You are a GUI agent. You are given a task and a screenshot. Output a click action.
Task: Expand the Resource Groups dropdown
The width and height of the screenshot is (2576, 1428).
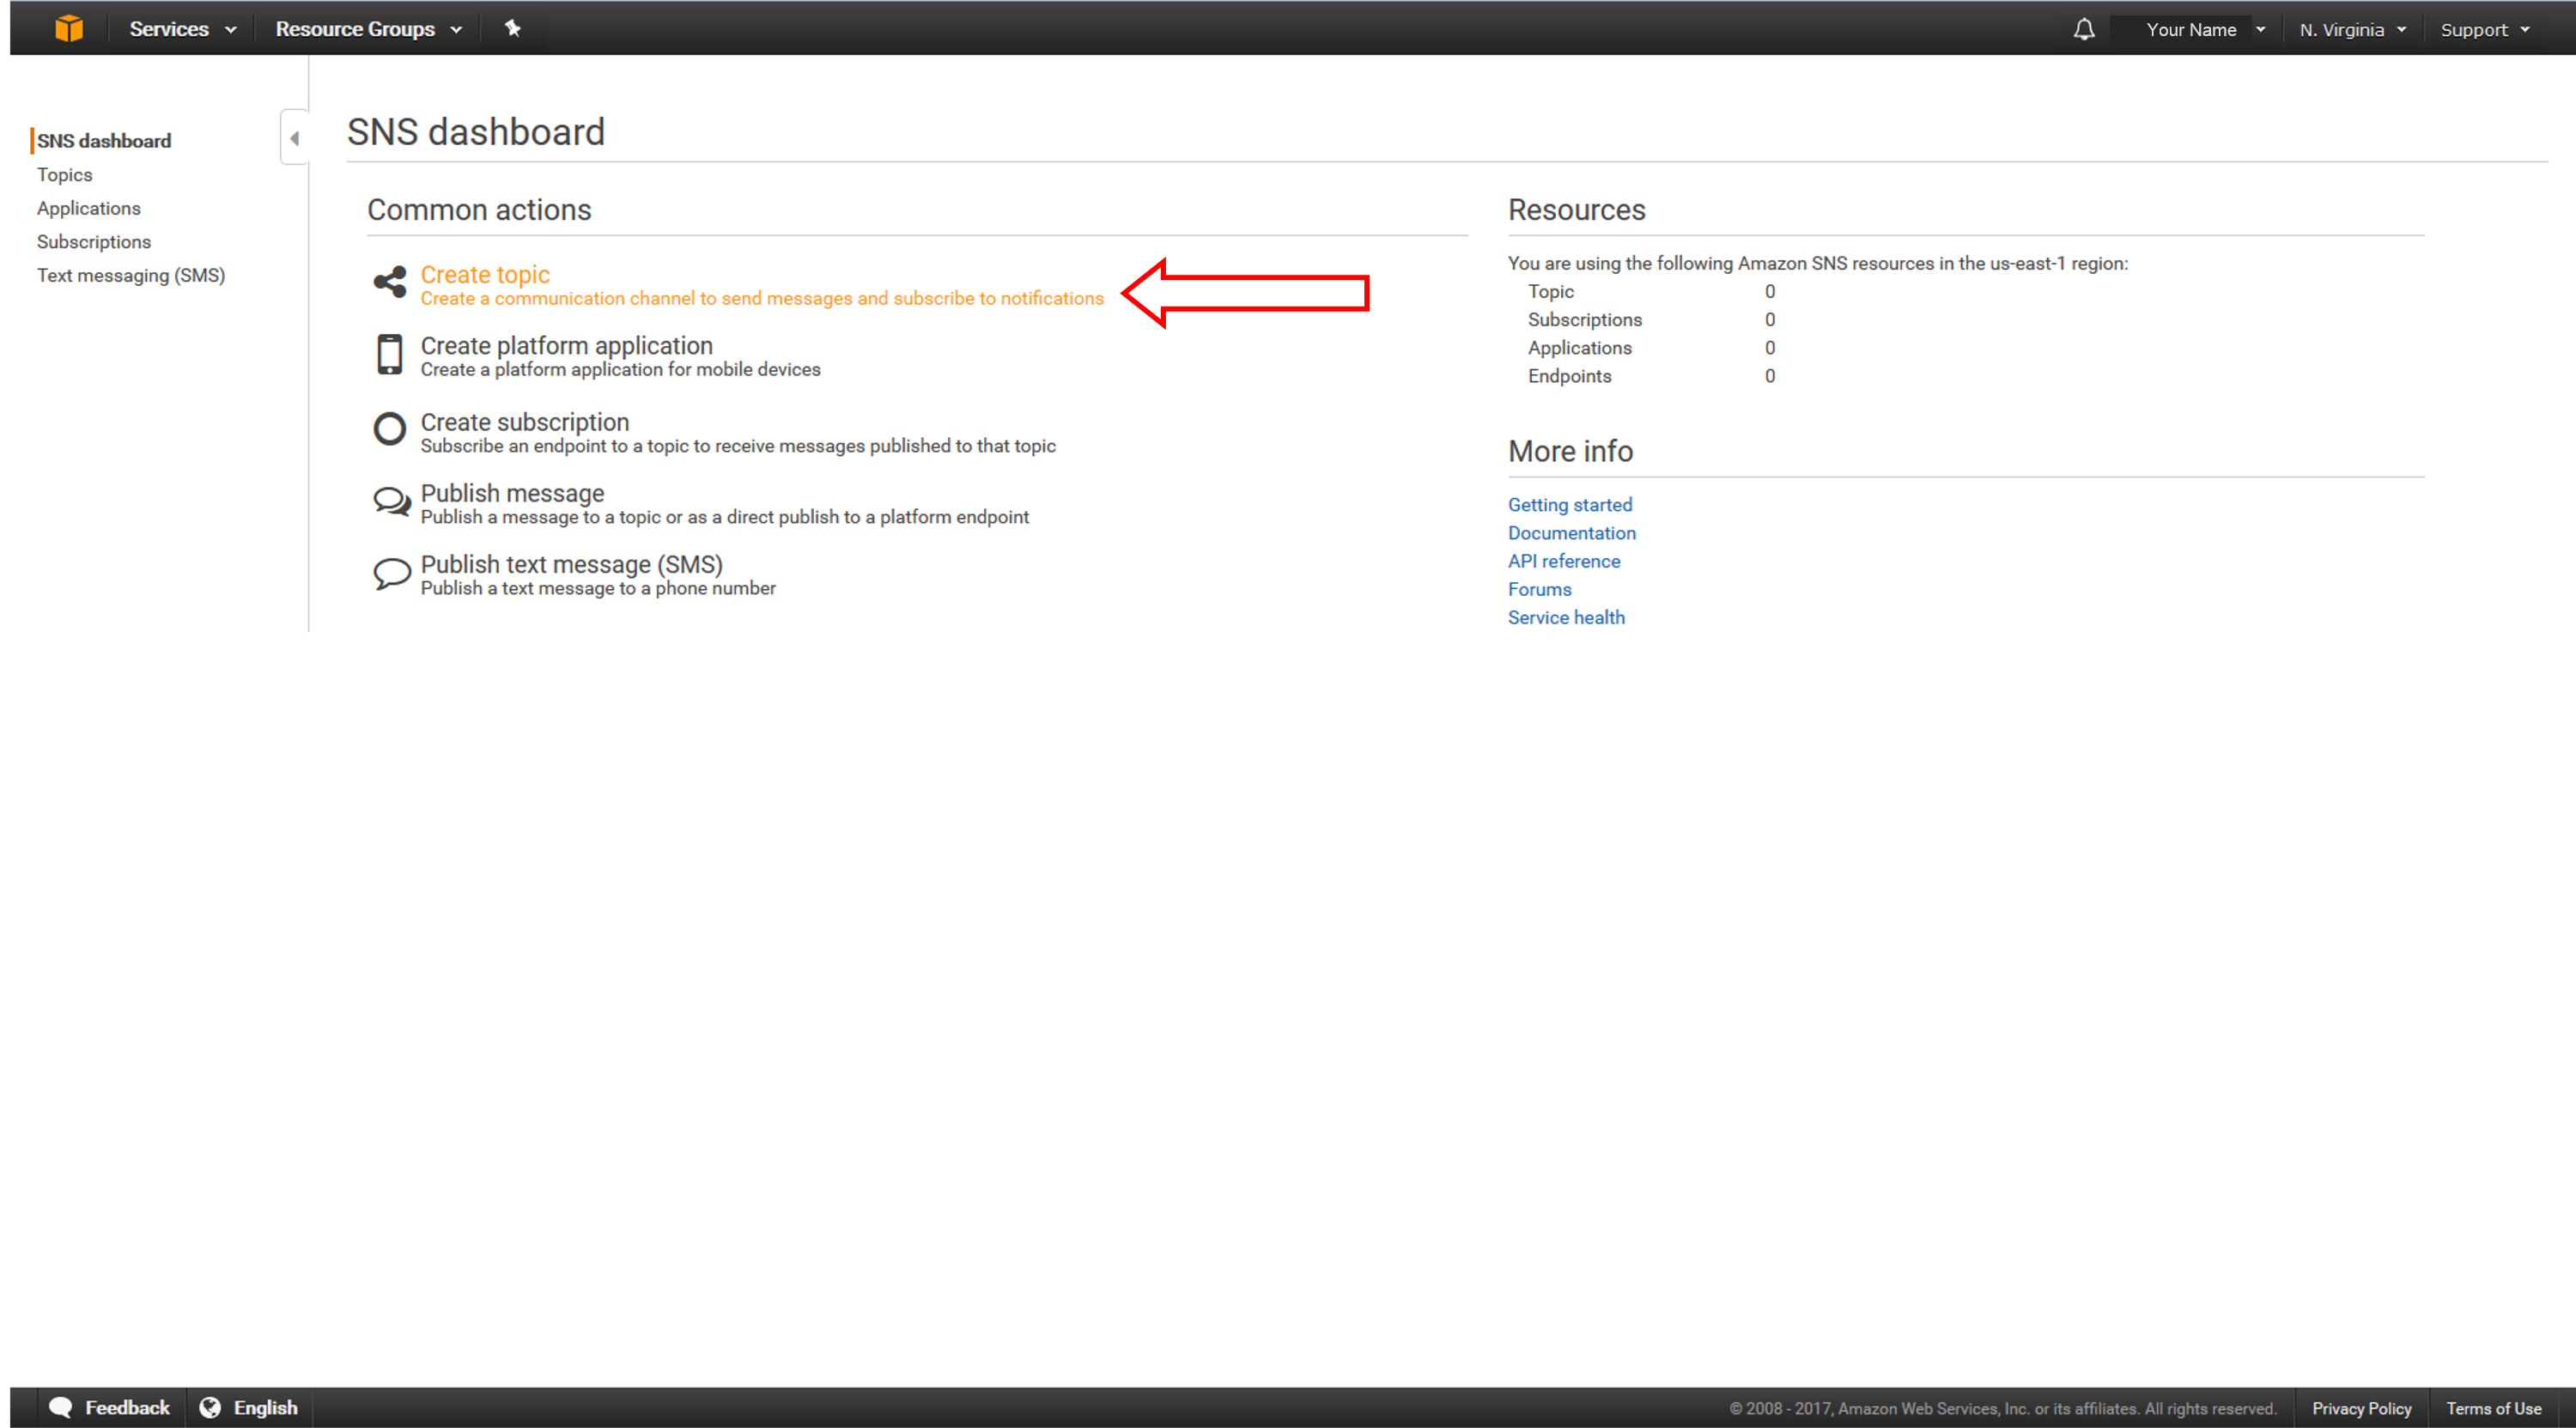point(369,29)
